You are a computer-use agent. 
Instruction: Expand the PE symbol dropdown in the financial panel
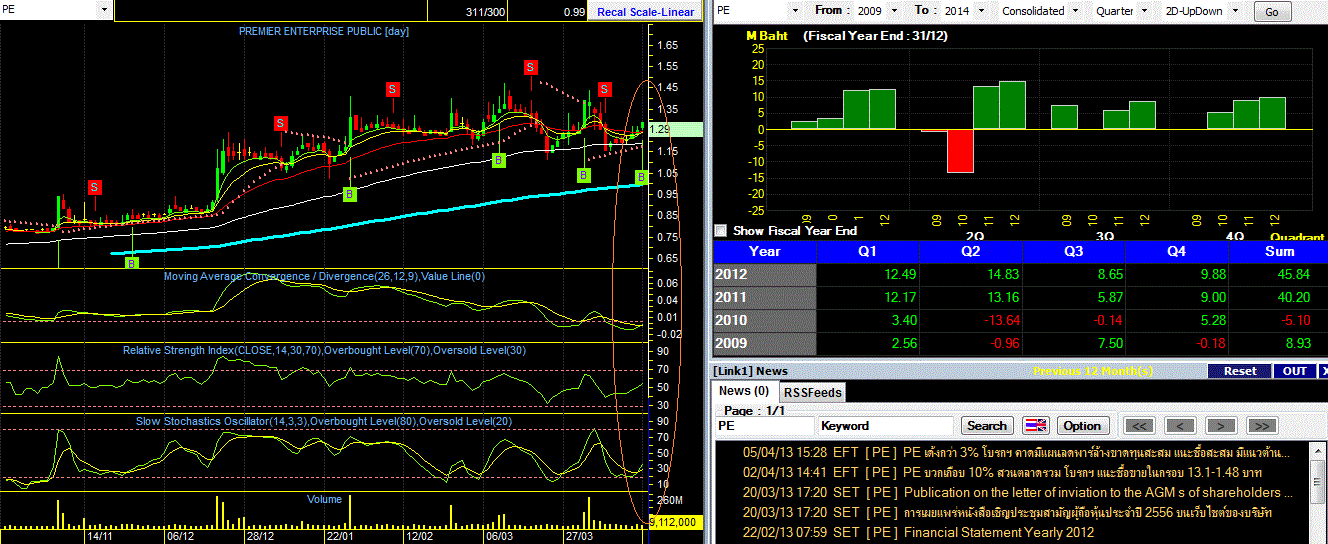(x=796, y=10)
